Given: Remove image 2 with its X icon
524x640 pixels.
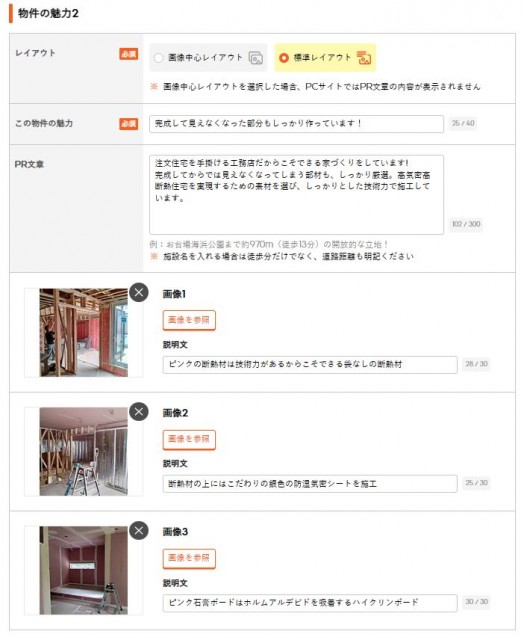Looking at the screenshot, I should [x=139, y=411].
